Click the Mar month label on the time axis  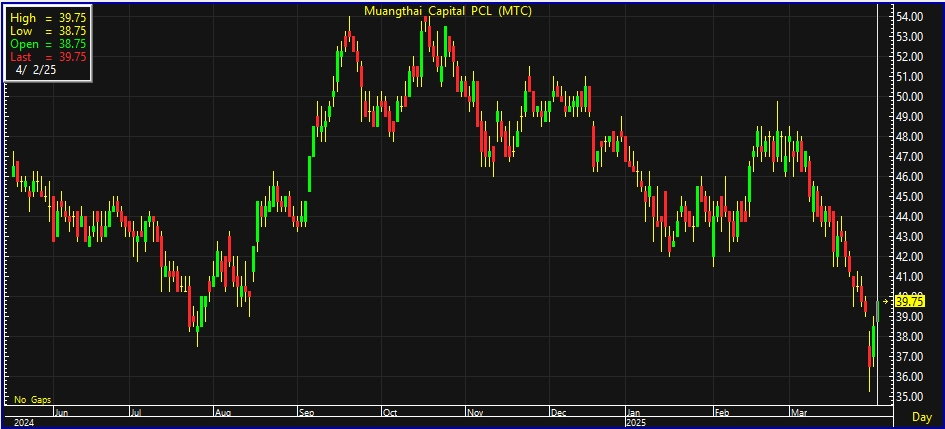pos(799,411)
